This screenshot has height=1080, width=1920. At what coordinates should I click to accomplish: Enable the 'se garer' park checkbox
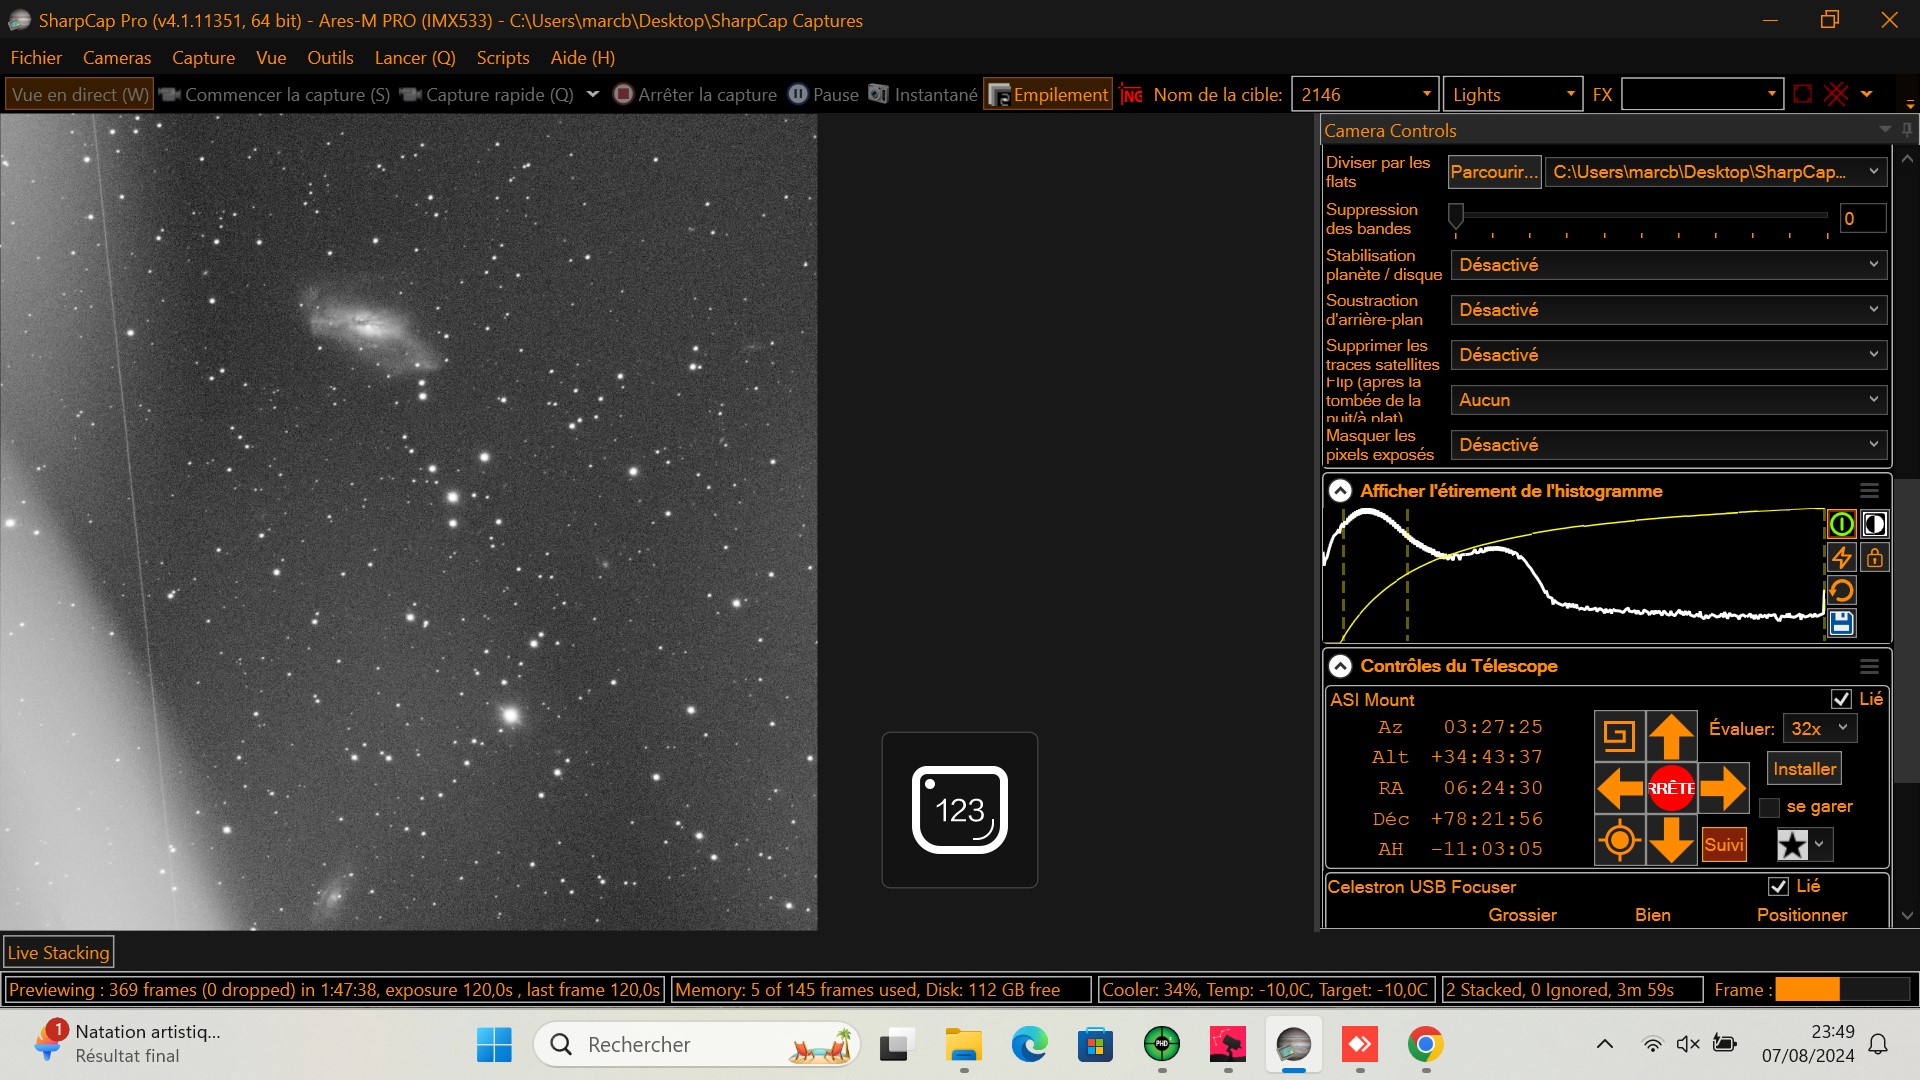pos(1769,807)
